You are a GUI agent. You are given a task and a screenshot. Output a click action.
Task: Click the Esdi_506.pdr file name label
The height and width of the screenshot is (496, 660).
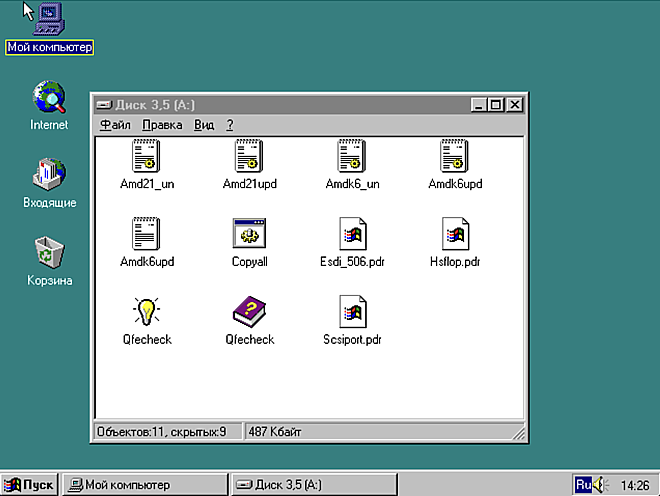[352, 261]
